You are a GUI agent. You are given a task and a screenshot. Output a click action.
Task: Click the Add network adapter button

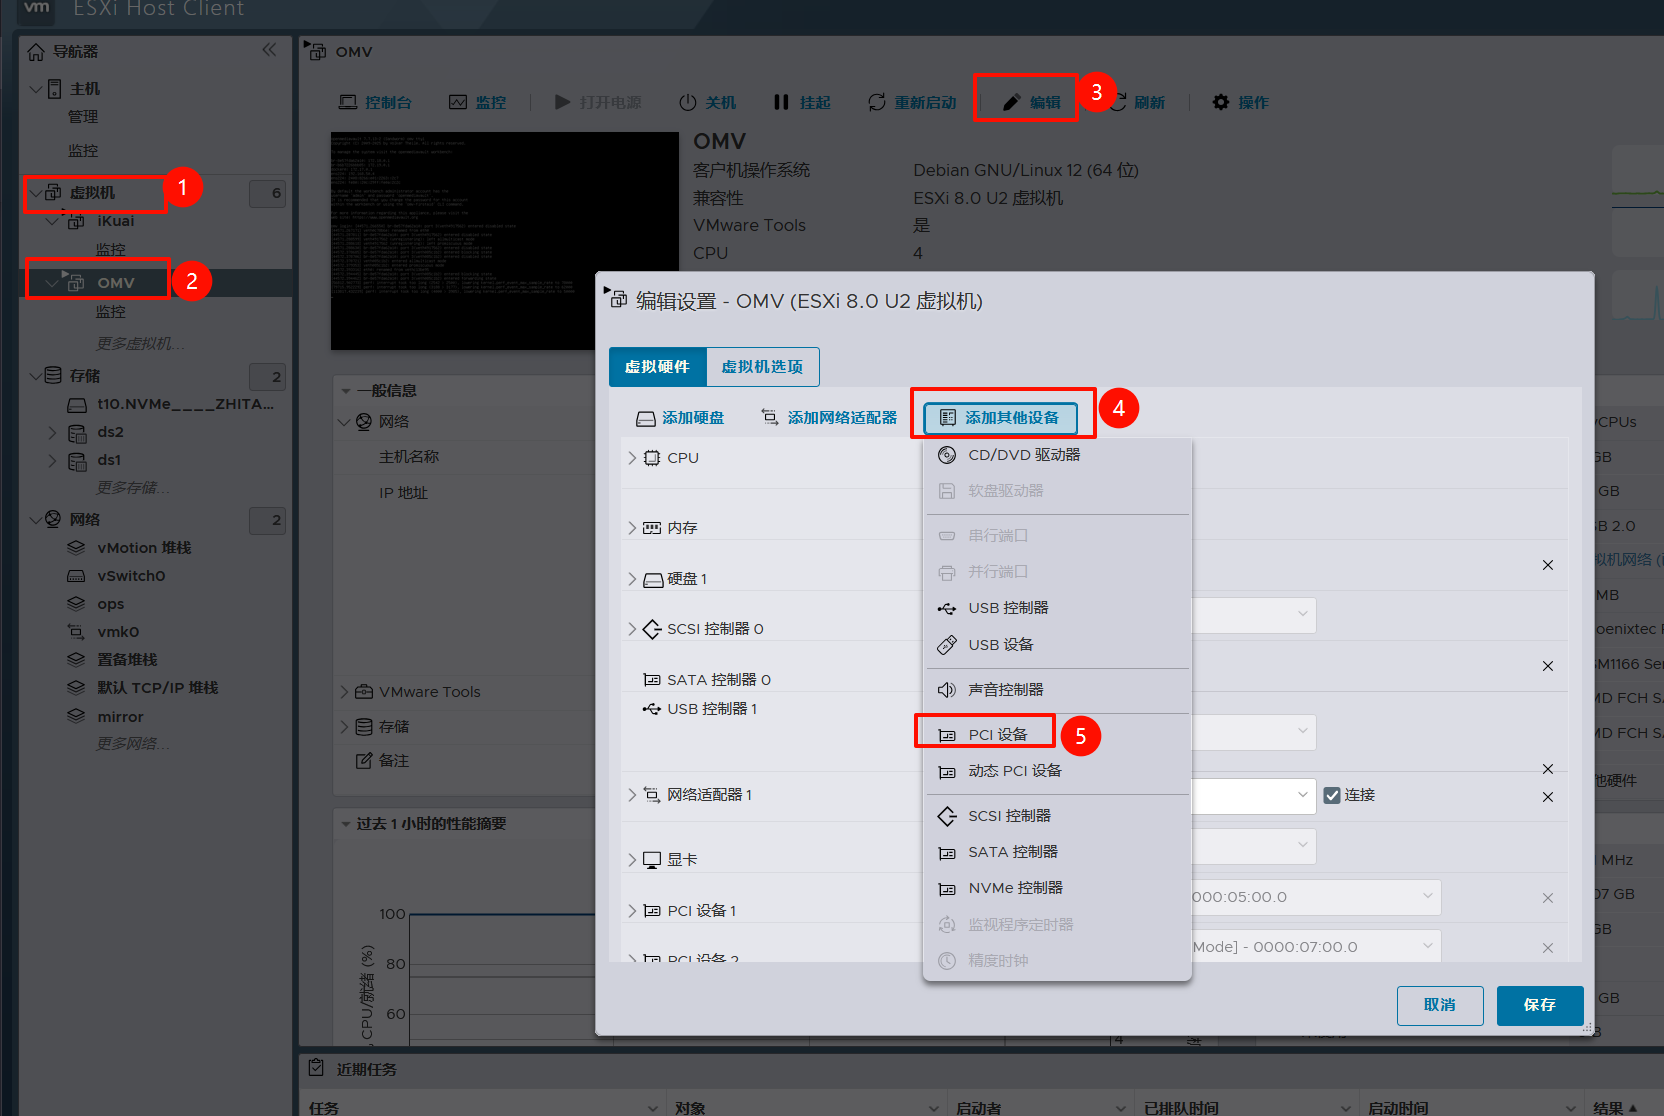point(829,418)
